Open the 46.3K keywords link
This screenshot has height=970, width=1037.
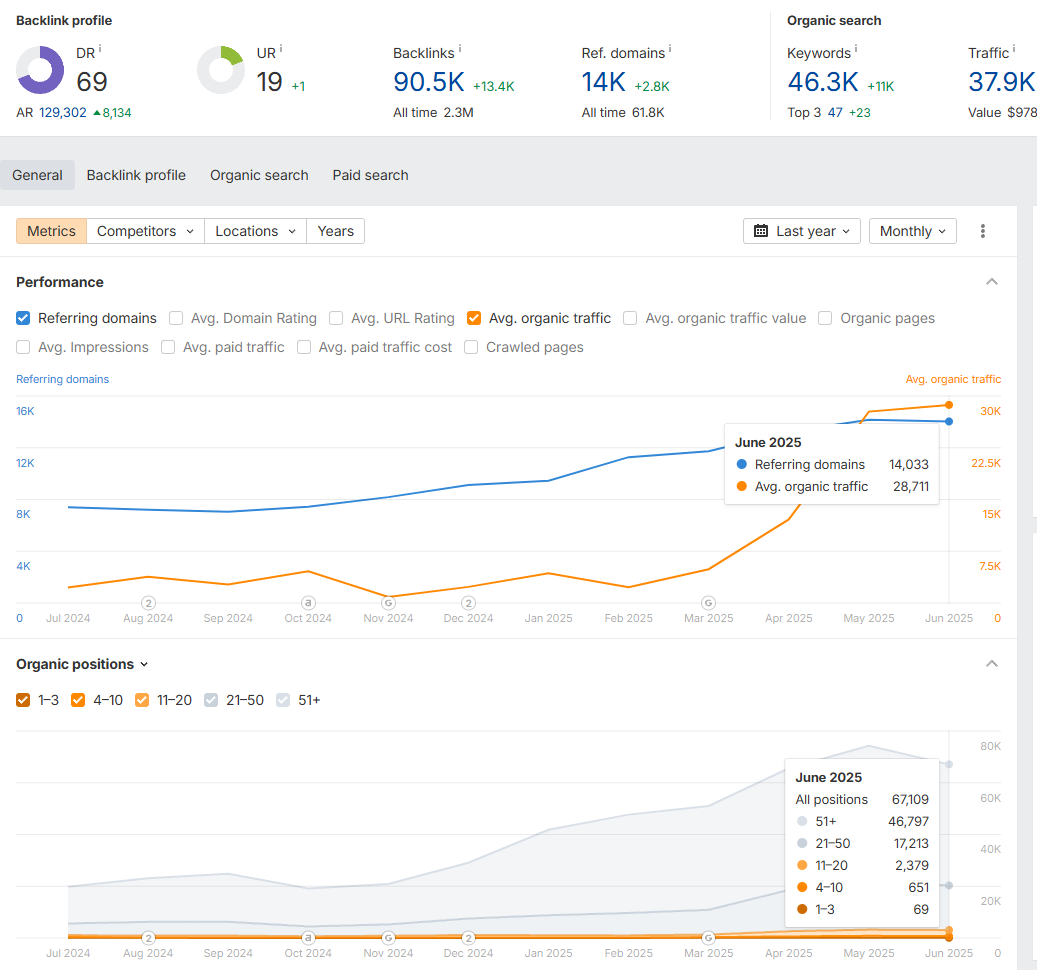pos(823,82)
